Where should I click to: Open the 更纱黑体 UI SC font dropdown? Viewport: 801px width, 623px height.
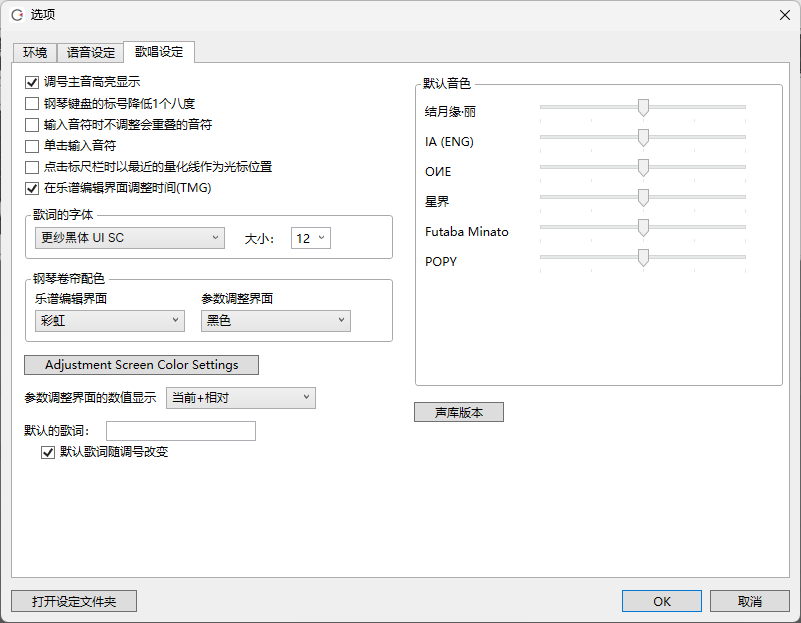click(x=129, y=238)
